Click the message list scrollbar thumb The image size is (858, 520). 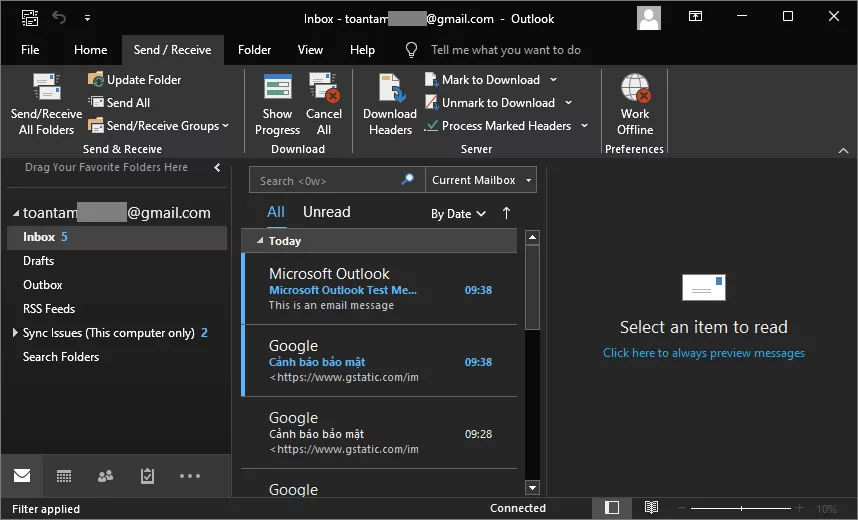532,287
